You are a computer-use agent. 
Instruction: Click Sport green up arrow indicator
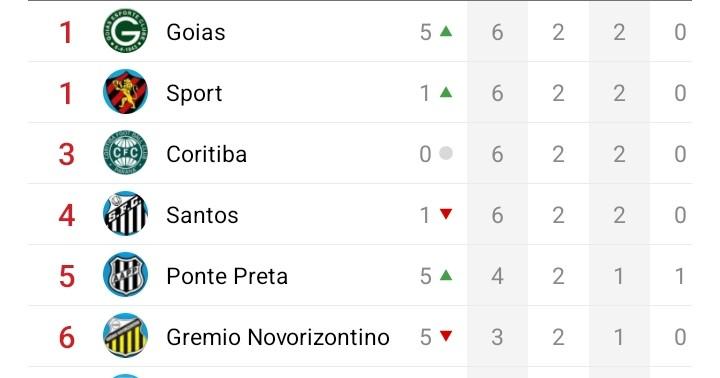446,92
